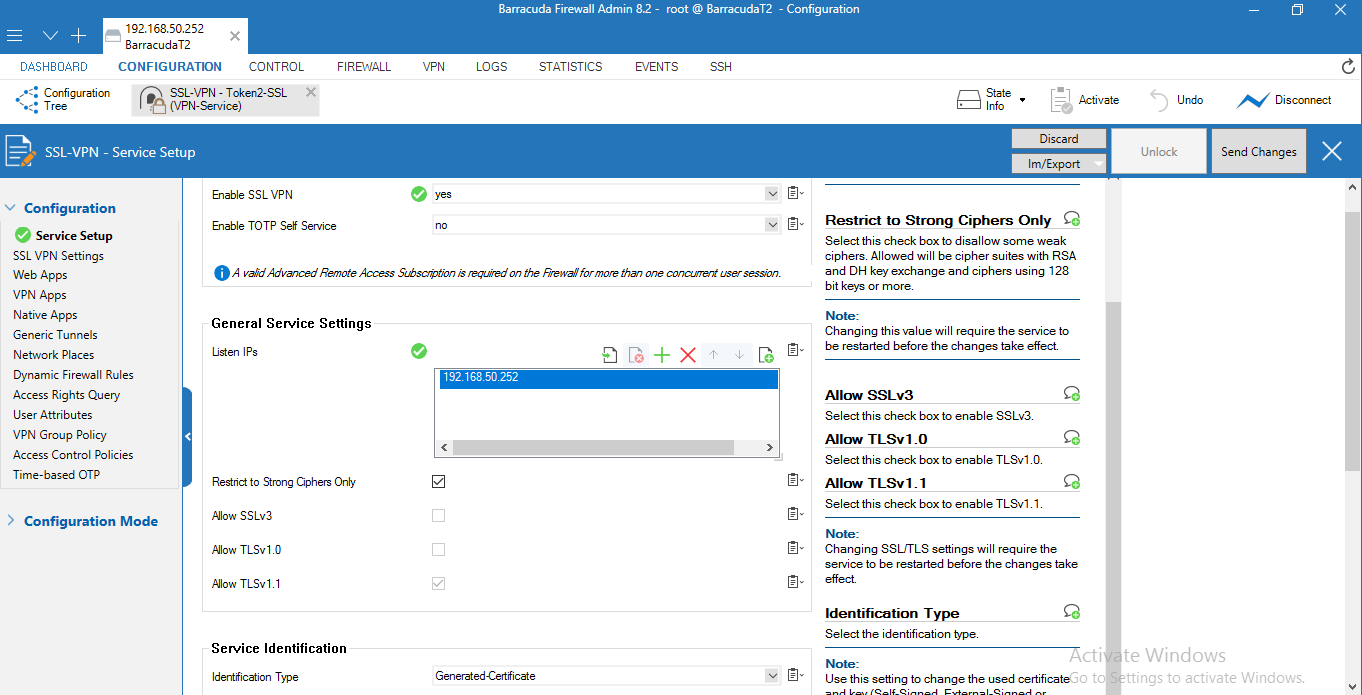This screenshot has height=695, width=1362.
Task: Switch to the VPN tab
Action: [434, 67]
